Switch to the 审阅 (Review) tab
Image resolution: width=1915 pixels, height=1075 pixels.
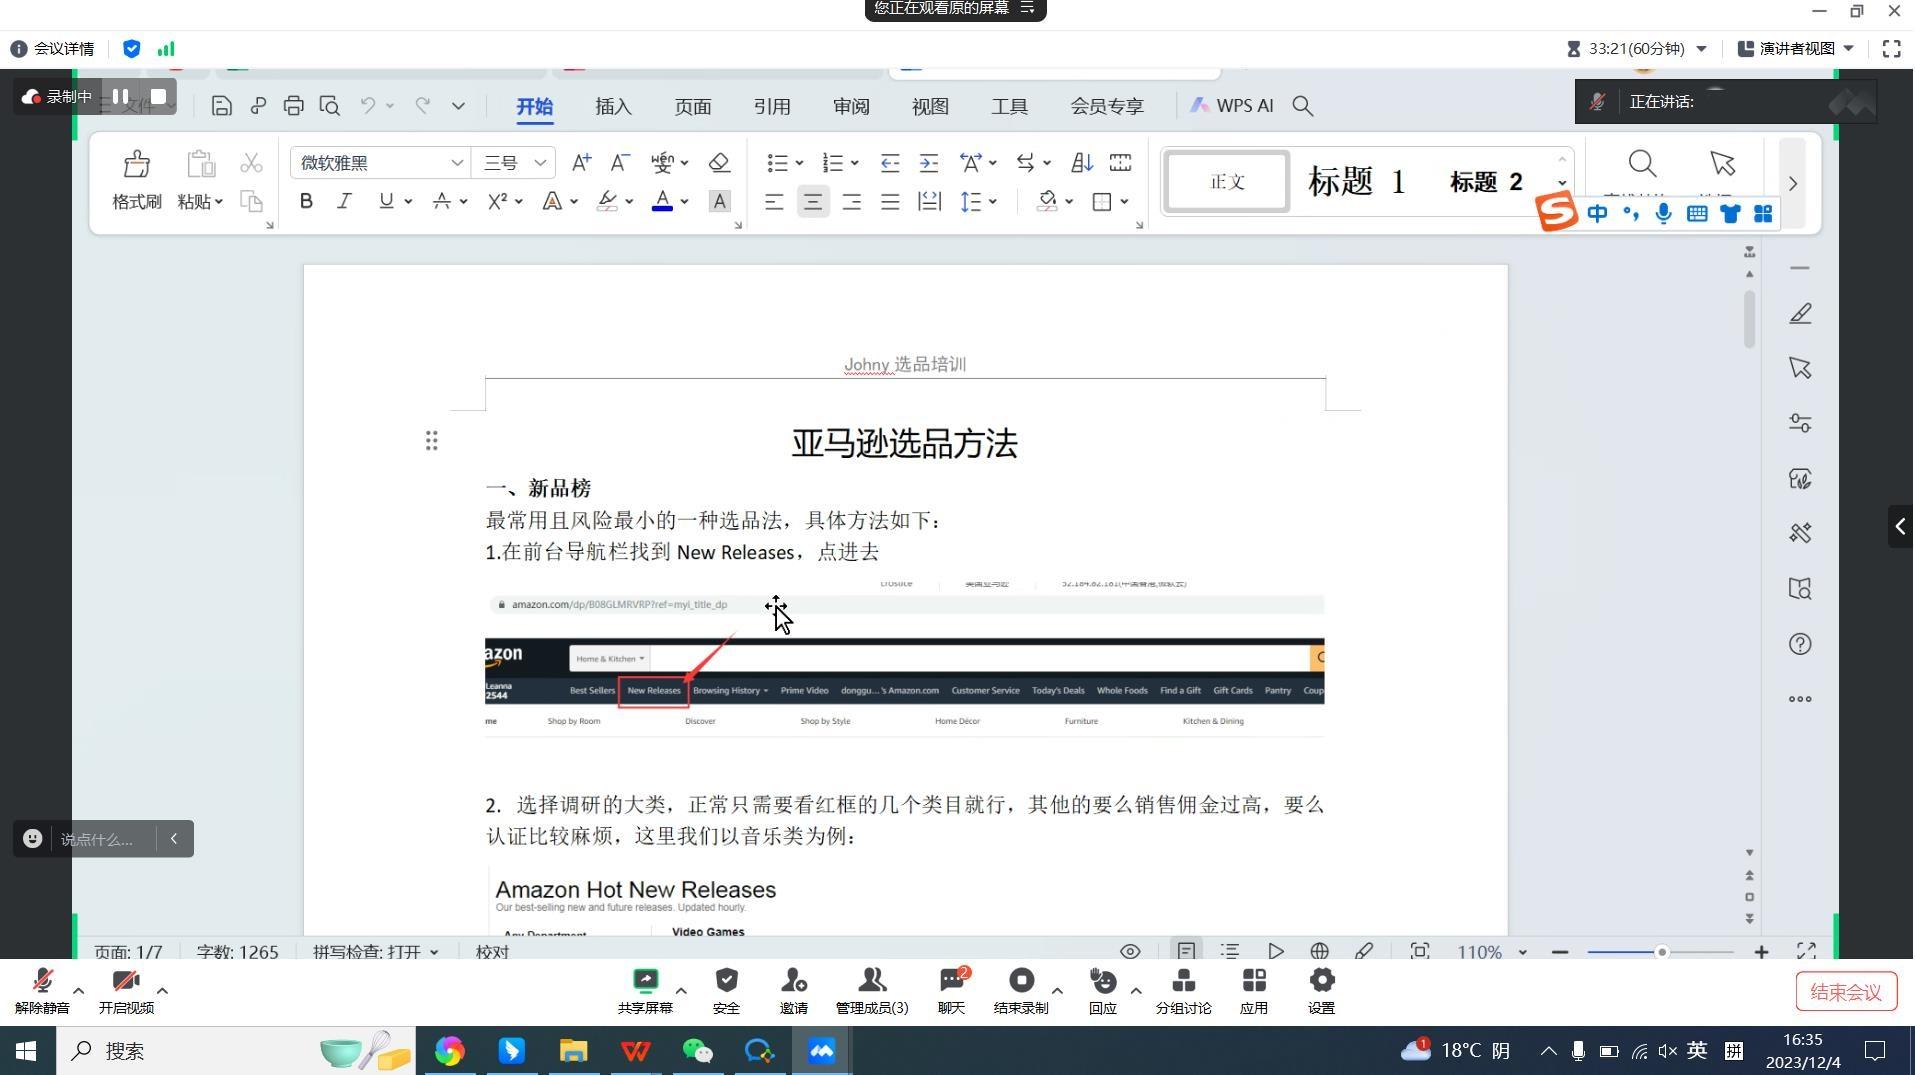point(851,106)
